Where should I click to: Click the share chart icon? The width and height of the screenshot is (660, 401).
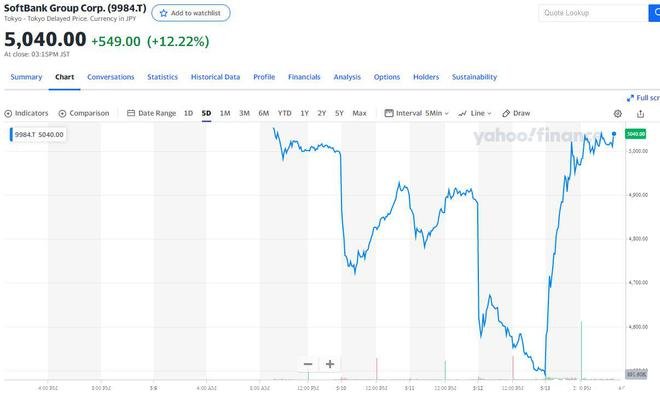[640, 114]
